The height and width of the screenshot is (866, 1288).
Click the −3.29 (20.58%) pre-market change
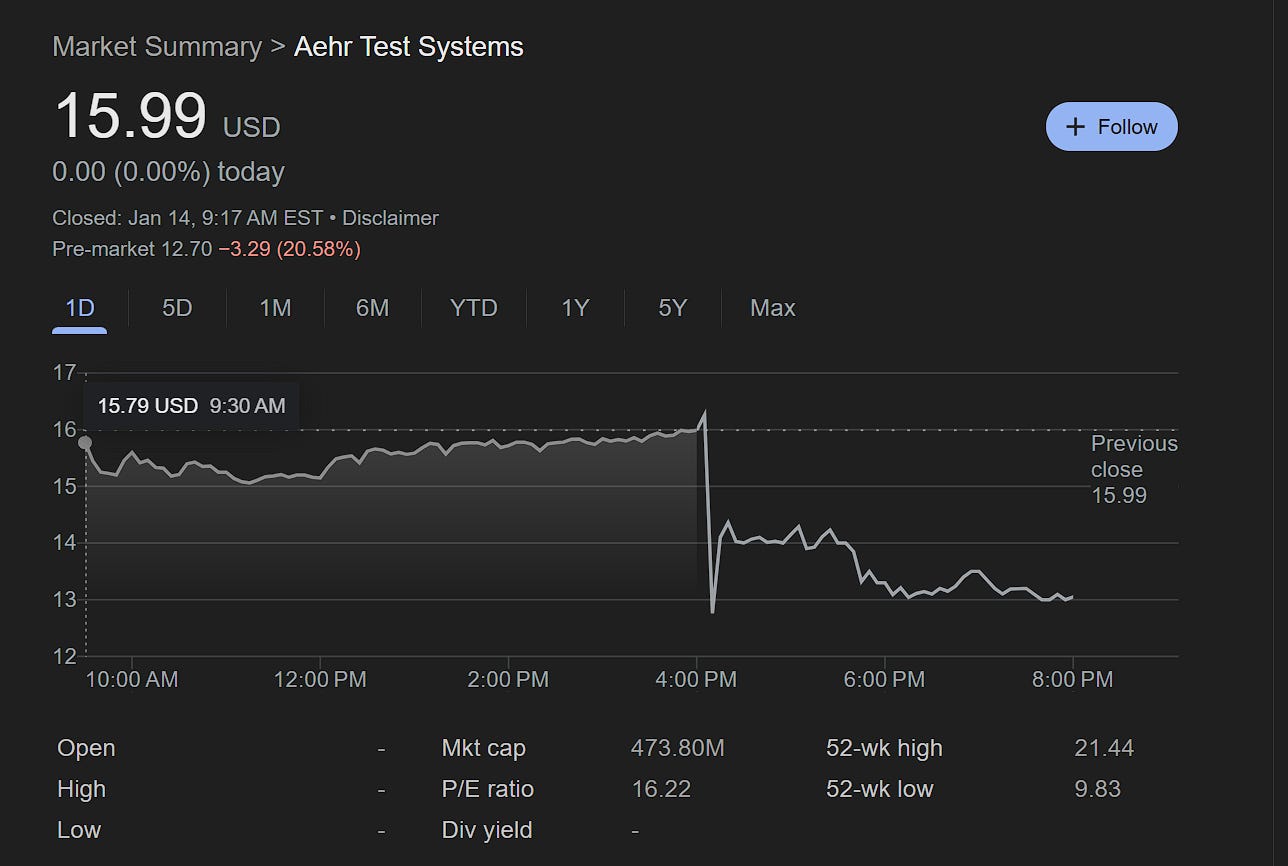pyautogui.click(x=289, y=249)
